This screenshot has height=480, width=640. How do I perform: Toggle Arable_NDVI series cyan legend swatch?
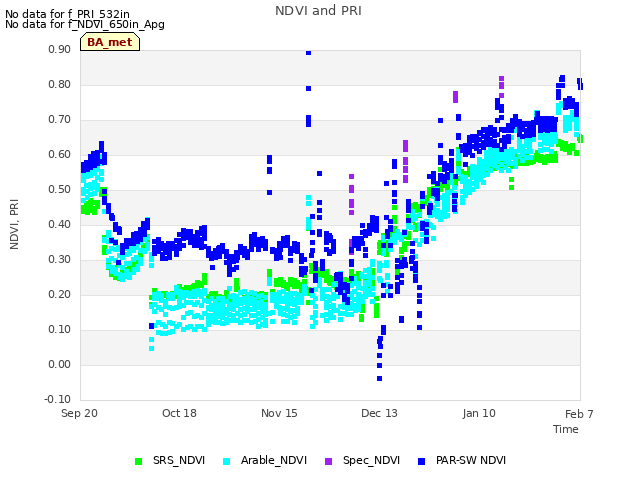click(227, 461)
